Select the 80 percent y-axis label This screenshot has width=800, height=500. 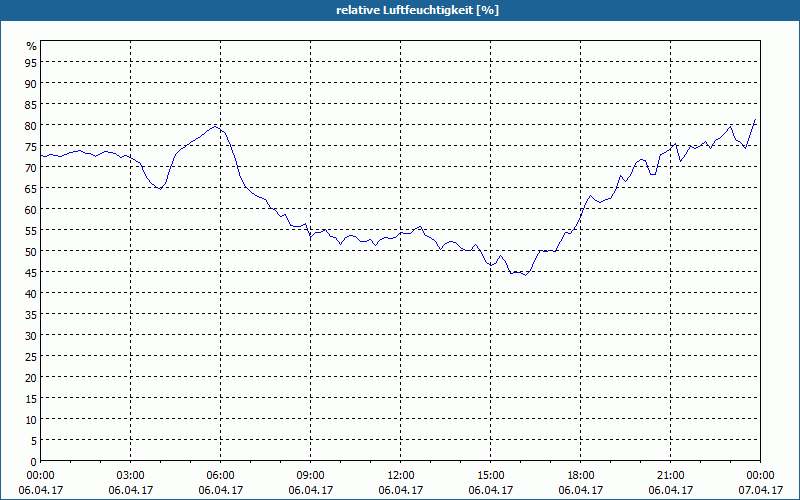[x=31, y=125]
